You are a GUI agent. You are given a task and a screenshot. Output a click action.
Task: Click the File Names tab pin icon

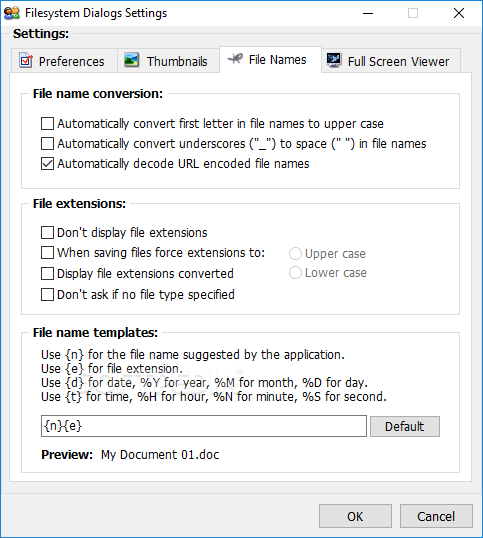(235, 59)
